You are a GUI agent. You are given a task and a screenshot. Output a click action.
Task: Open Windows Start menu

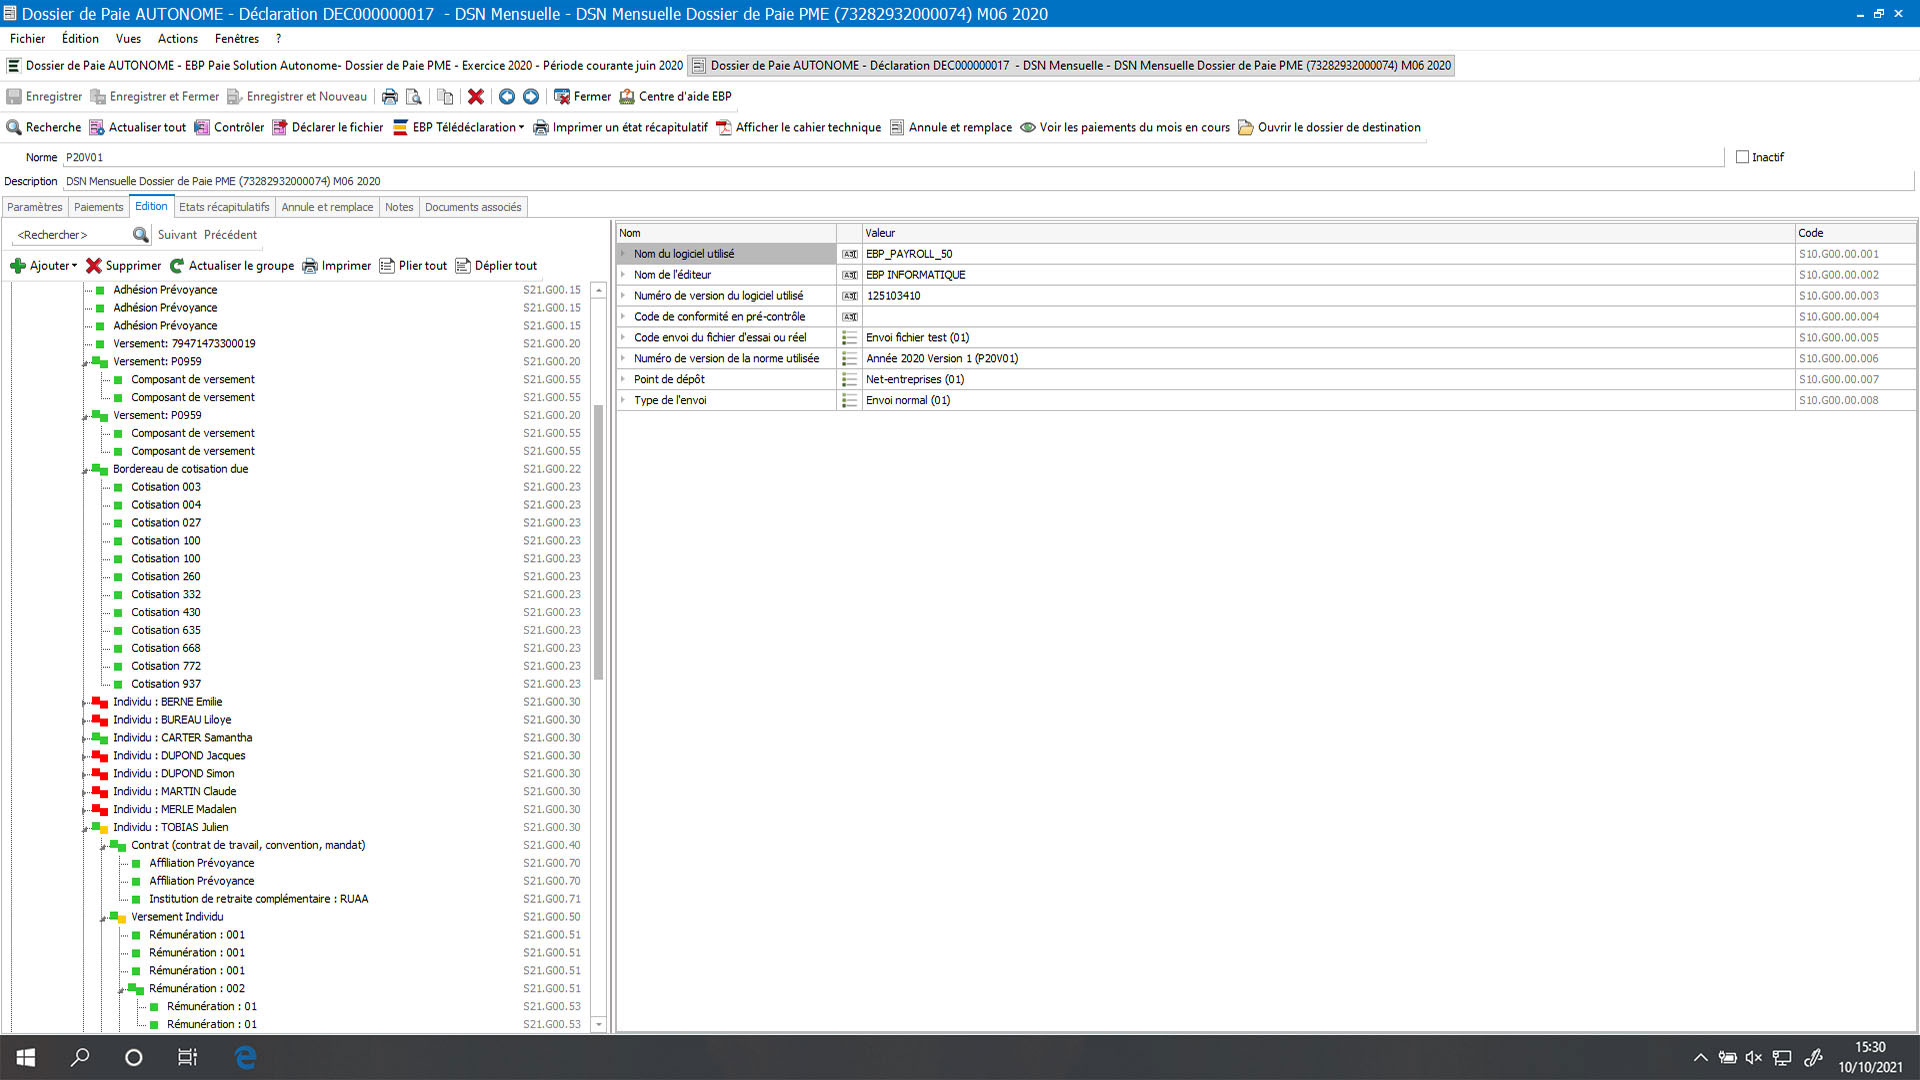coord(26,1057)
